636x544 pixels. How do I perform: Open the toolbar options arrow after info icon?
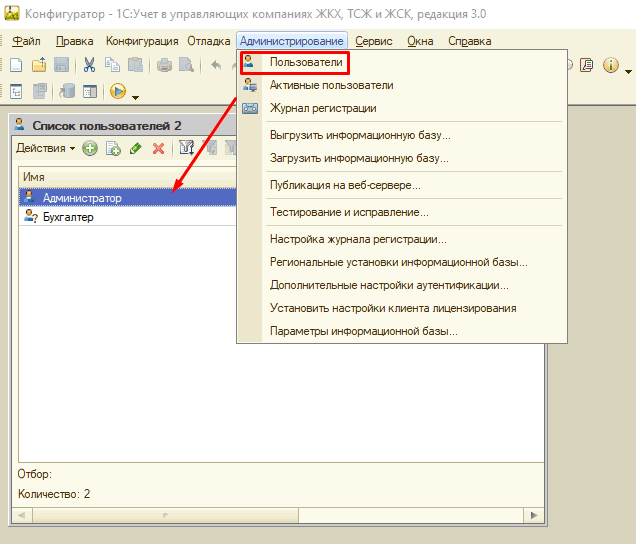(628, 71)
